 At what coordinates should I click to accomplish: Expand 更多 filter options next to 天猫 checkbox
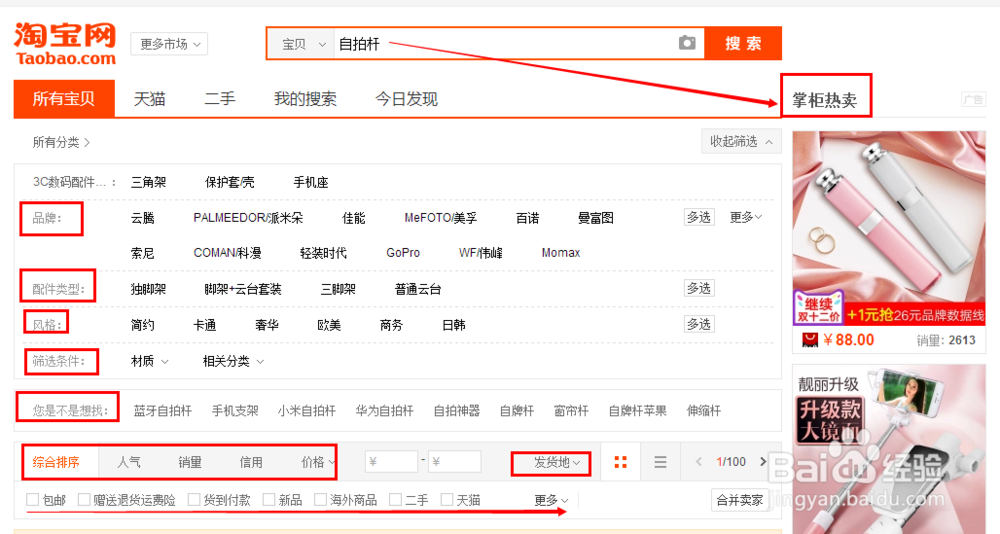(x=551, y=500)
